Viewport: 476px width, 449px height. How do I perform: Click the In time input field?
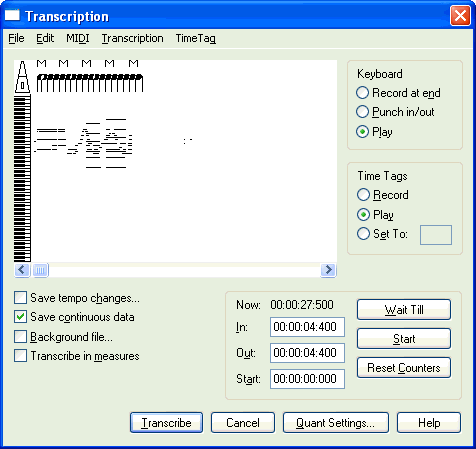coord(307,327)
